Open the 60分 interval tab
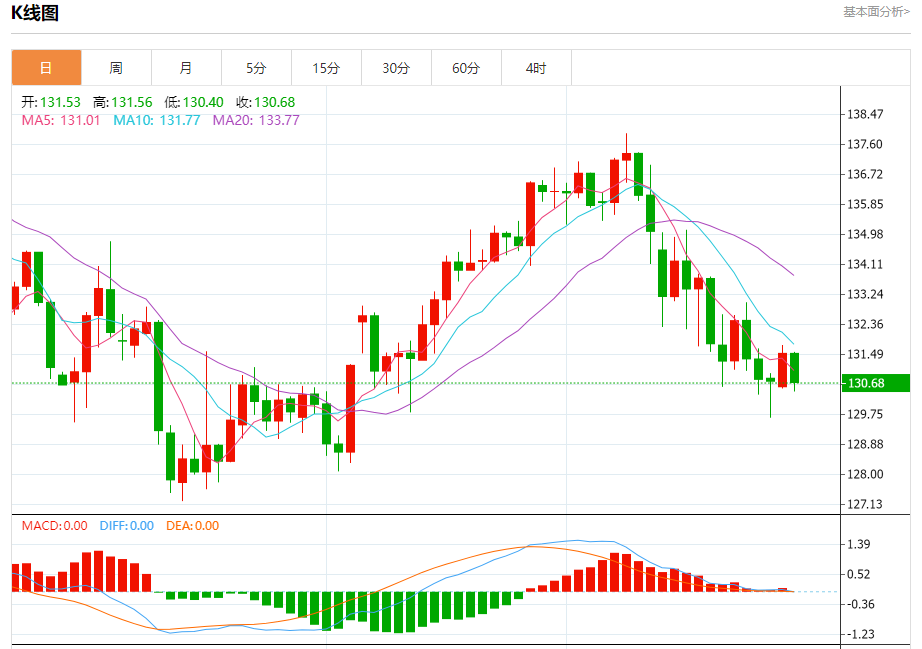The width and height of the screenshot is (922, 649). pyautogui.click(x=466, y=68)
